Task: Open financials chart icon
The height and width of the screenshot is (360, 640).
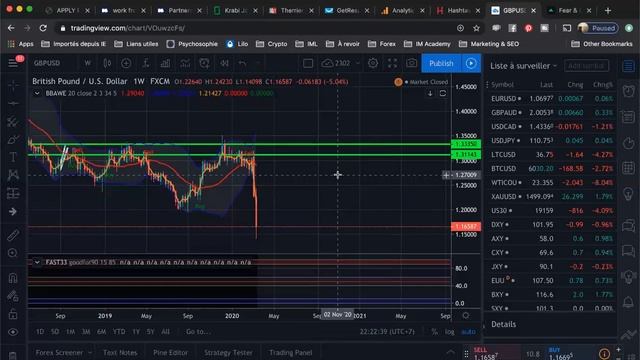Action: coord(165,63)
